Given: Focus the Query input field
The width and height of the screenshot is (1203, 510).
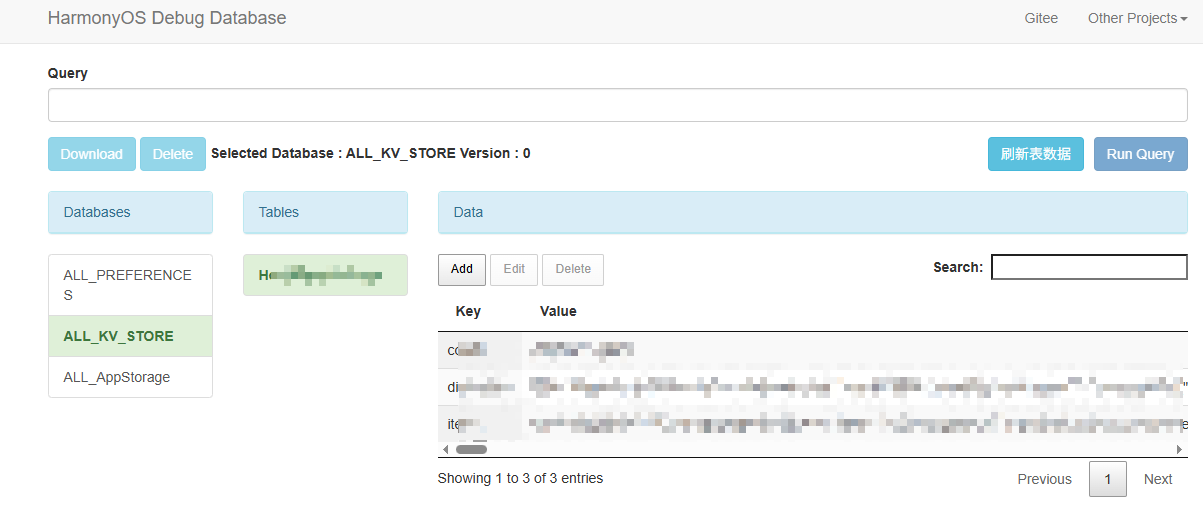Looking at the screenshot, I should click(617, 105).
